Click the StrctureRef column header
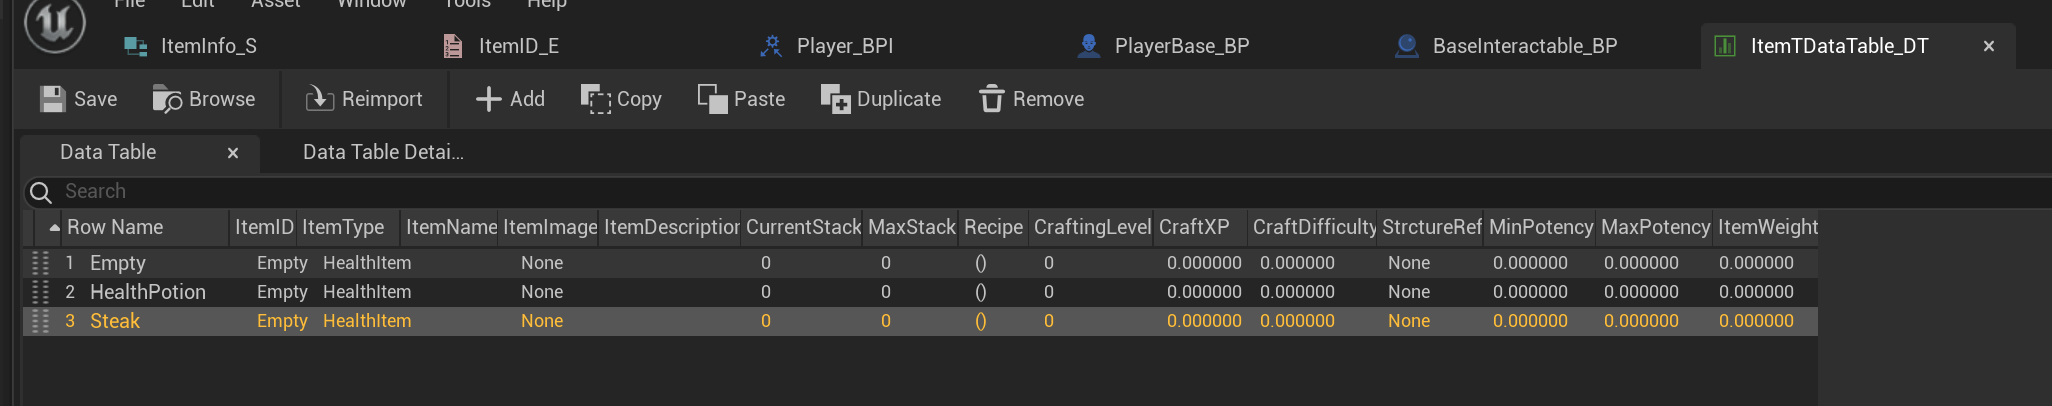Screen dimensions: 2052x406 [1431, 227]
